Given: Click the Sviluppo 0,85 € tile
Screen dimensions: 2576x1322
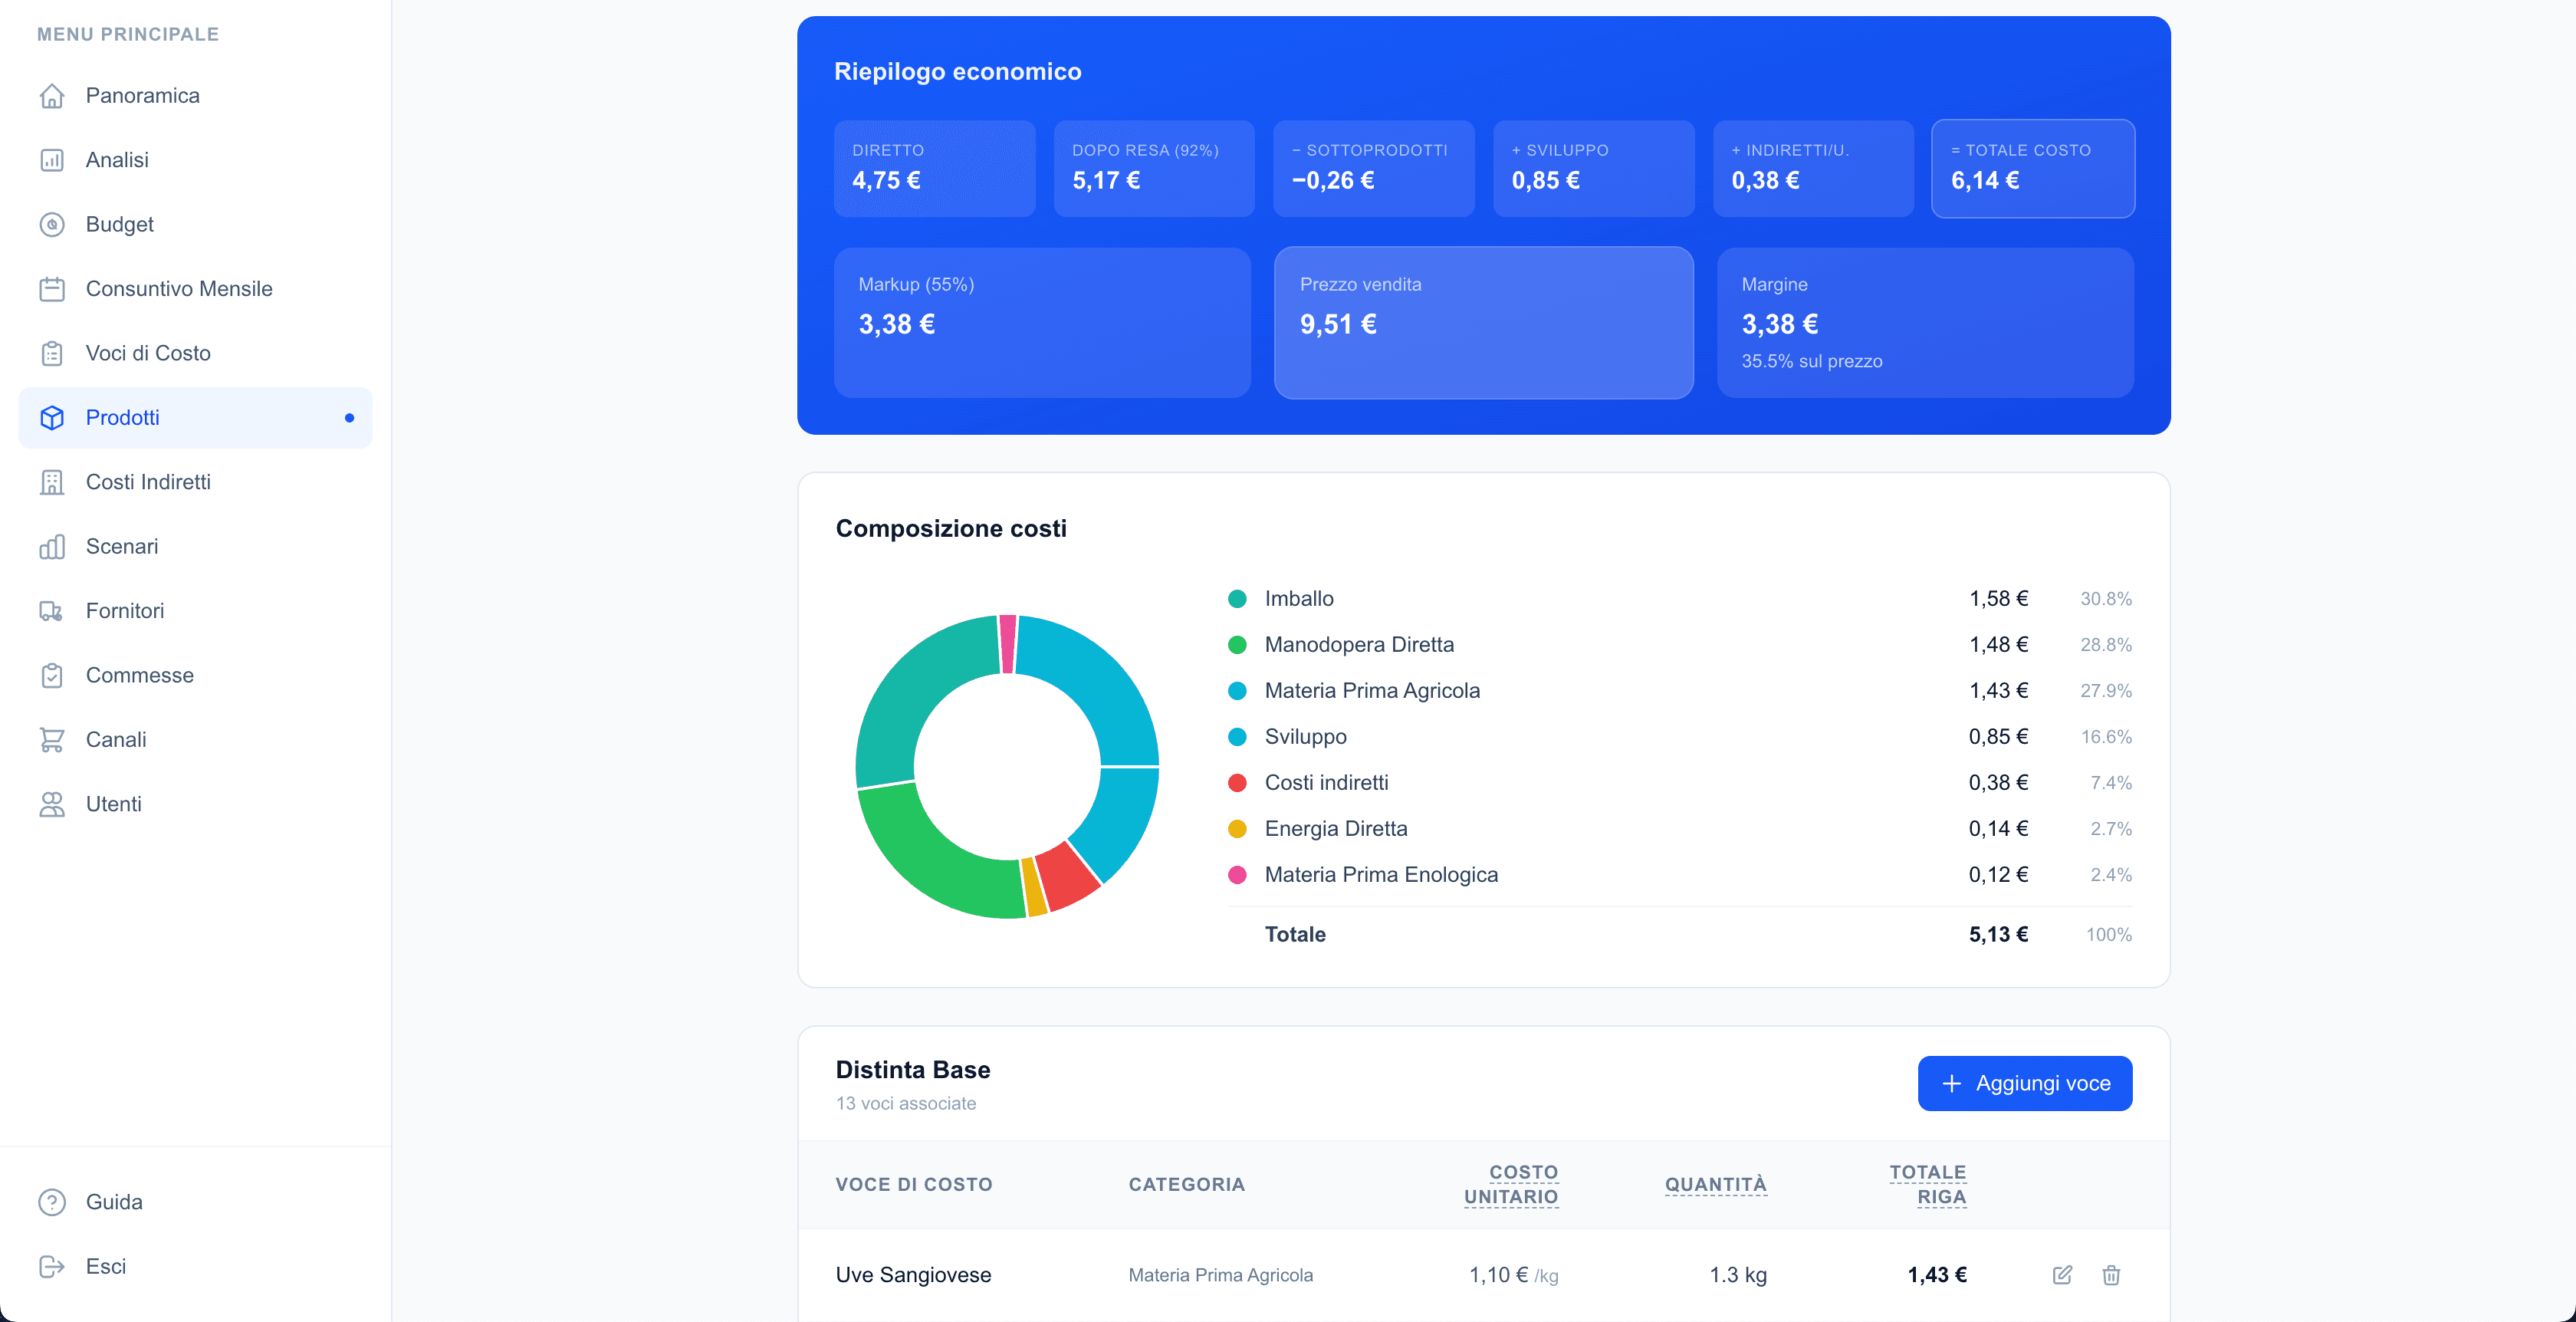Looking at the screenshot, I should point(1593,168).
